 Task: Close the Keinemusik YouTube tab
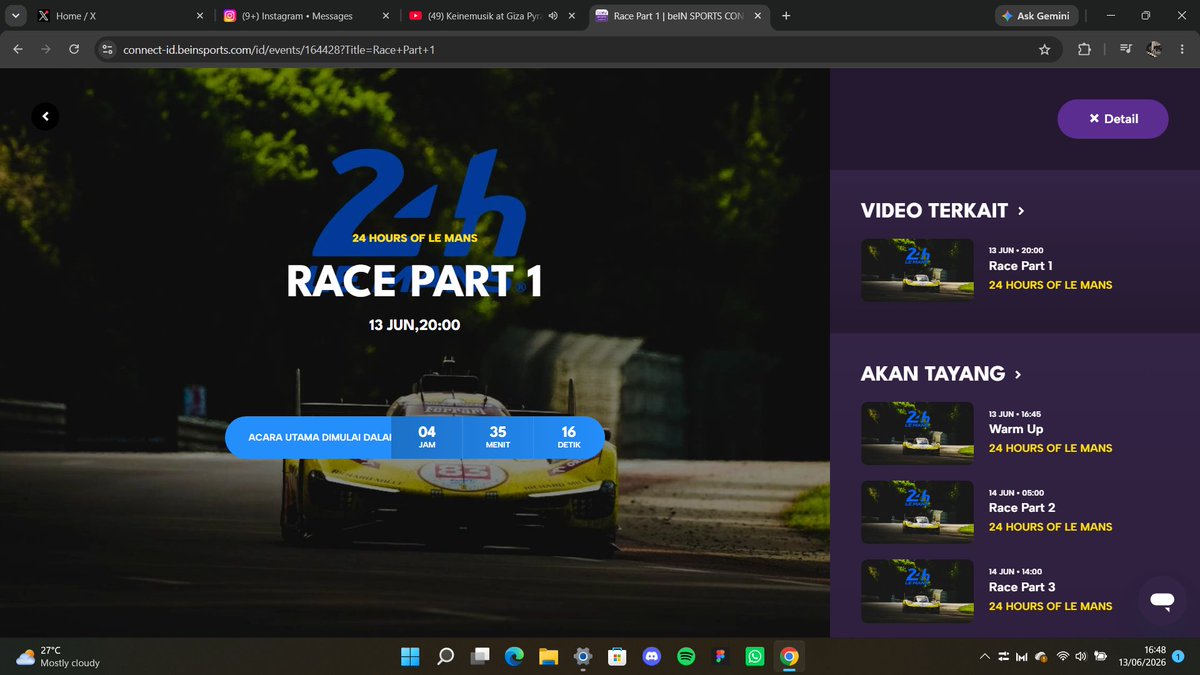tap(572, 16)
